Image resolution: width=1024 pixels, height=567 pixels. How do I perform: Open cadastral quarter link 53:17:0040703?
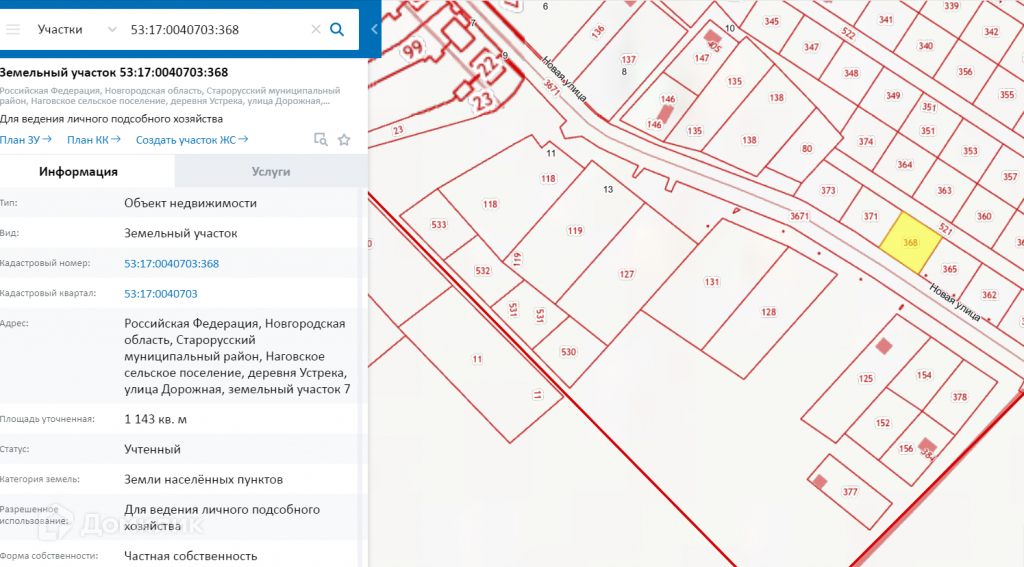click(x=160, y=294)
